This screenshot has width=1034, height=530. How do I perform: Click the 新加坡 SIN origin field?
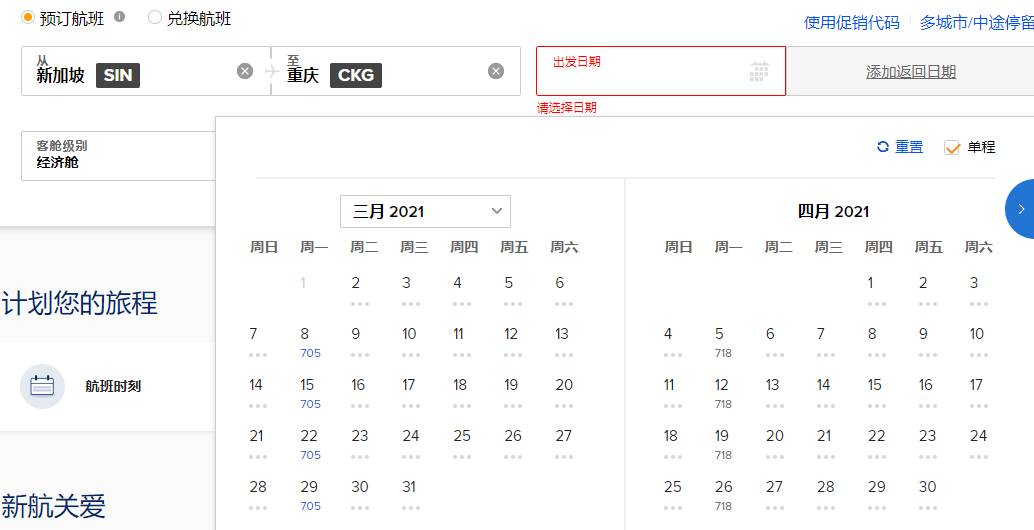tap(146, 71)
